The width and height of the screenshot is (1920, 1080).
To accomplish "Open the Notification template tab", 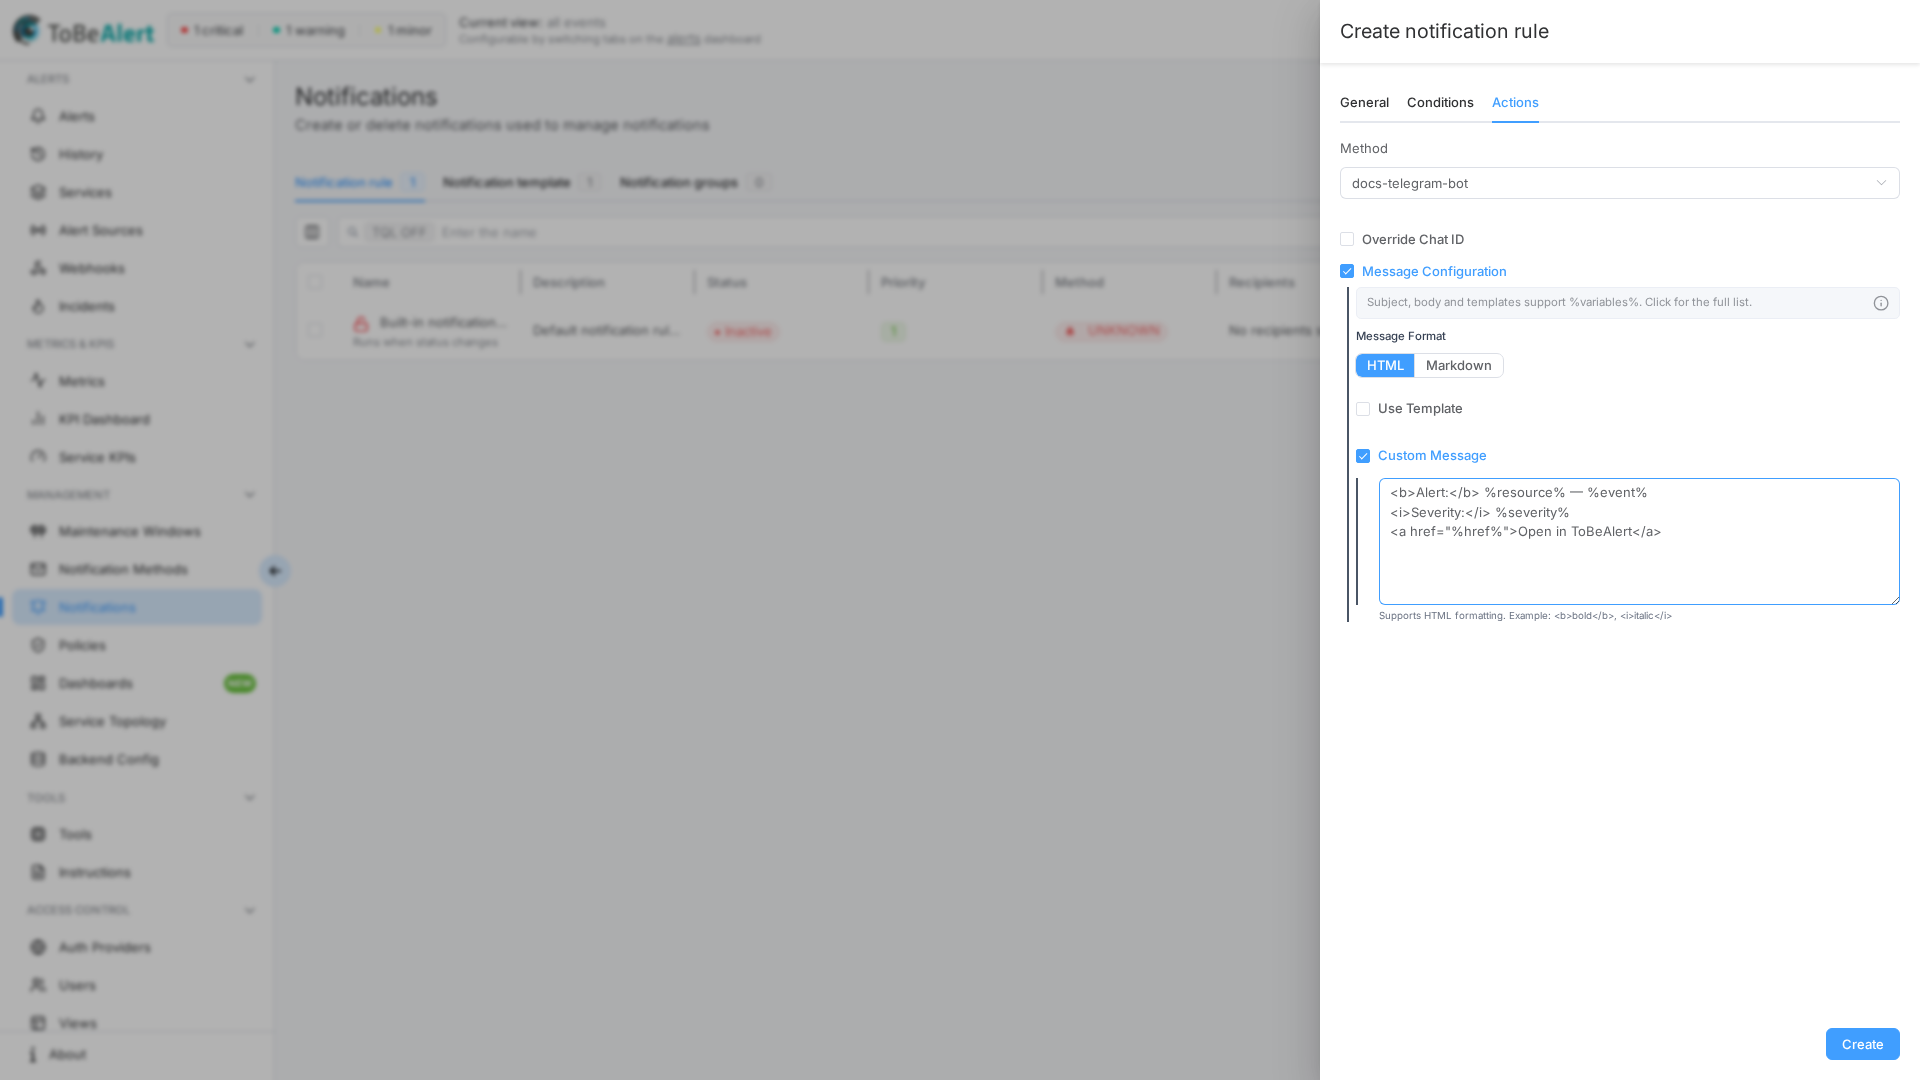I will click(521, 182).
